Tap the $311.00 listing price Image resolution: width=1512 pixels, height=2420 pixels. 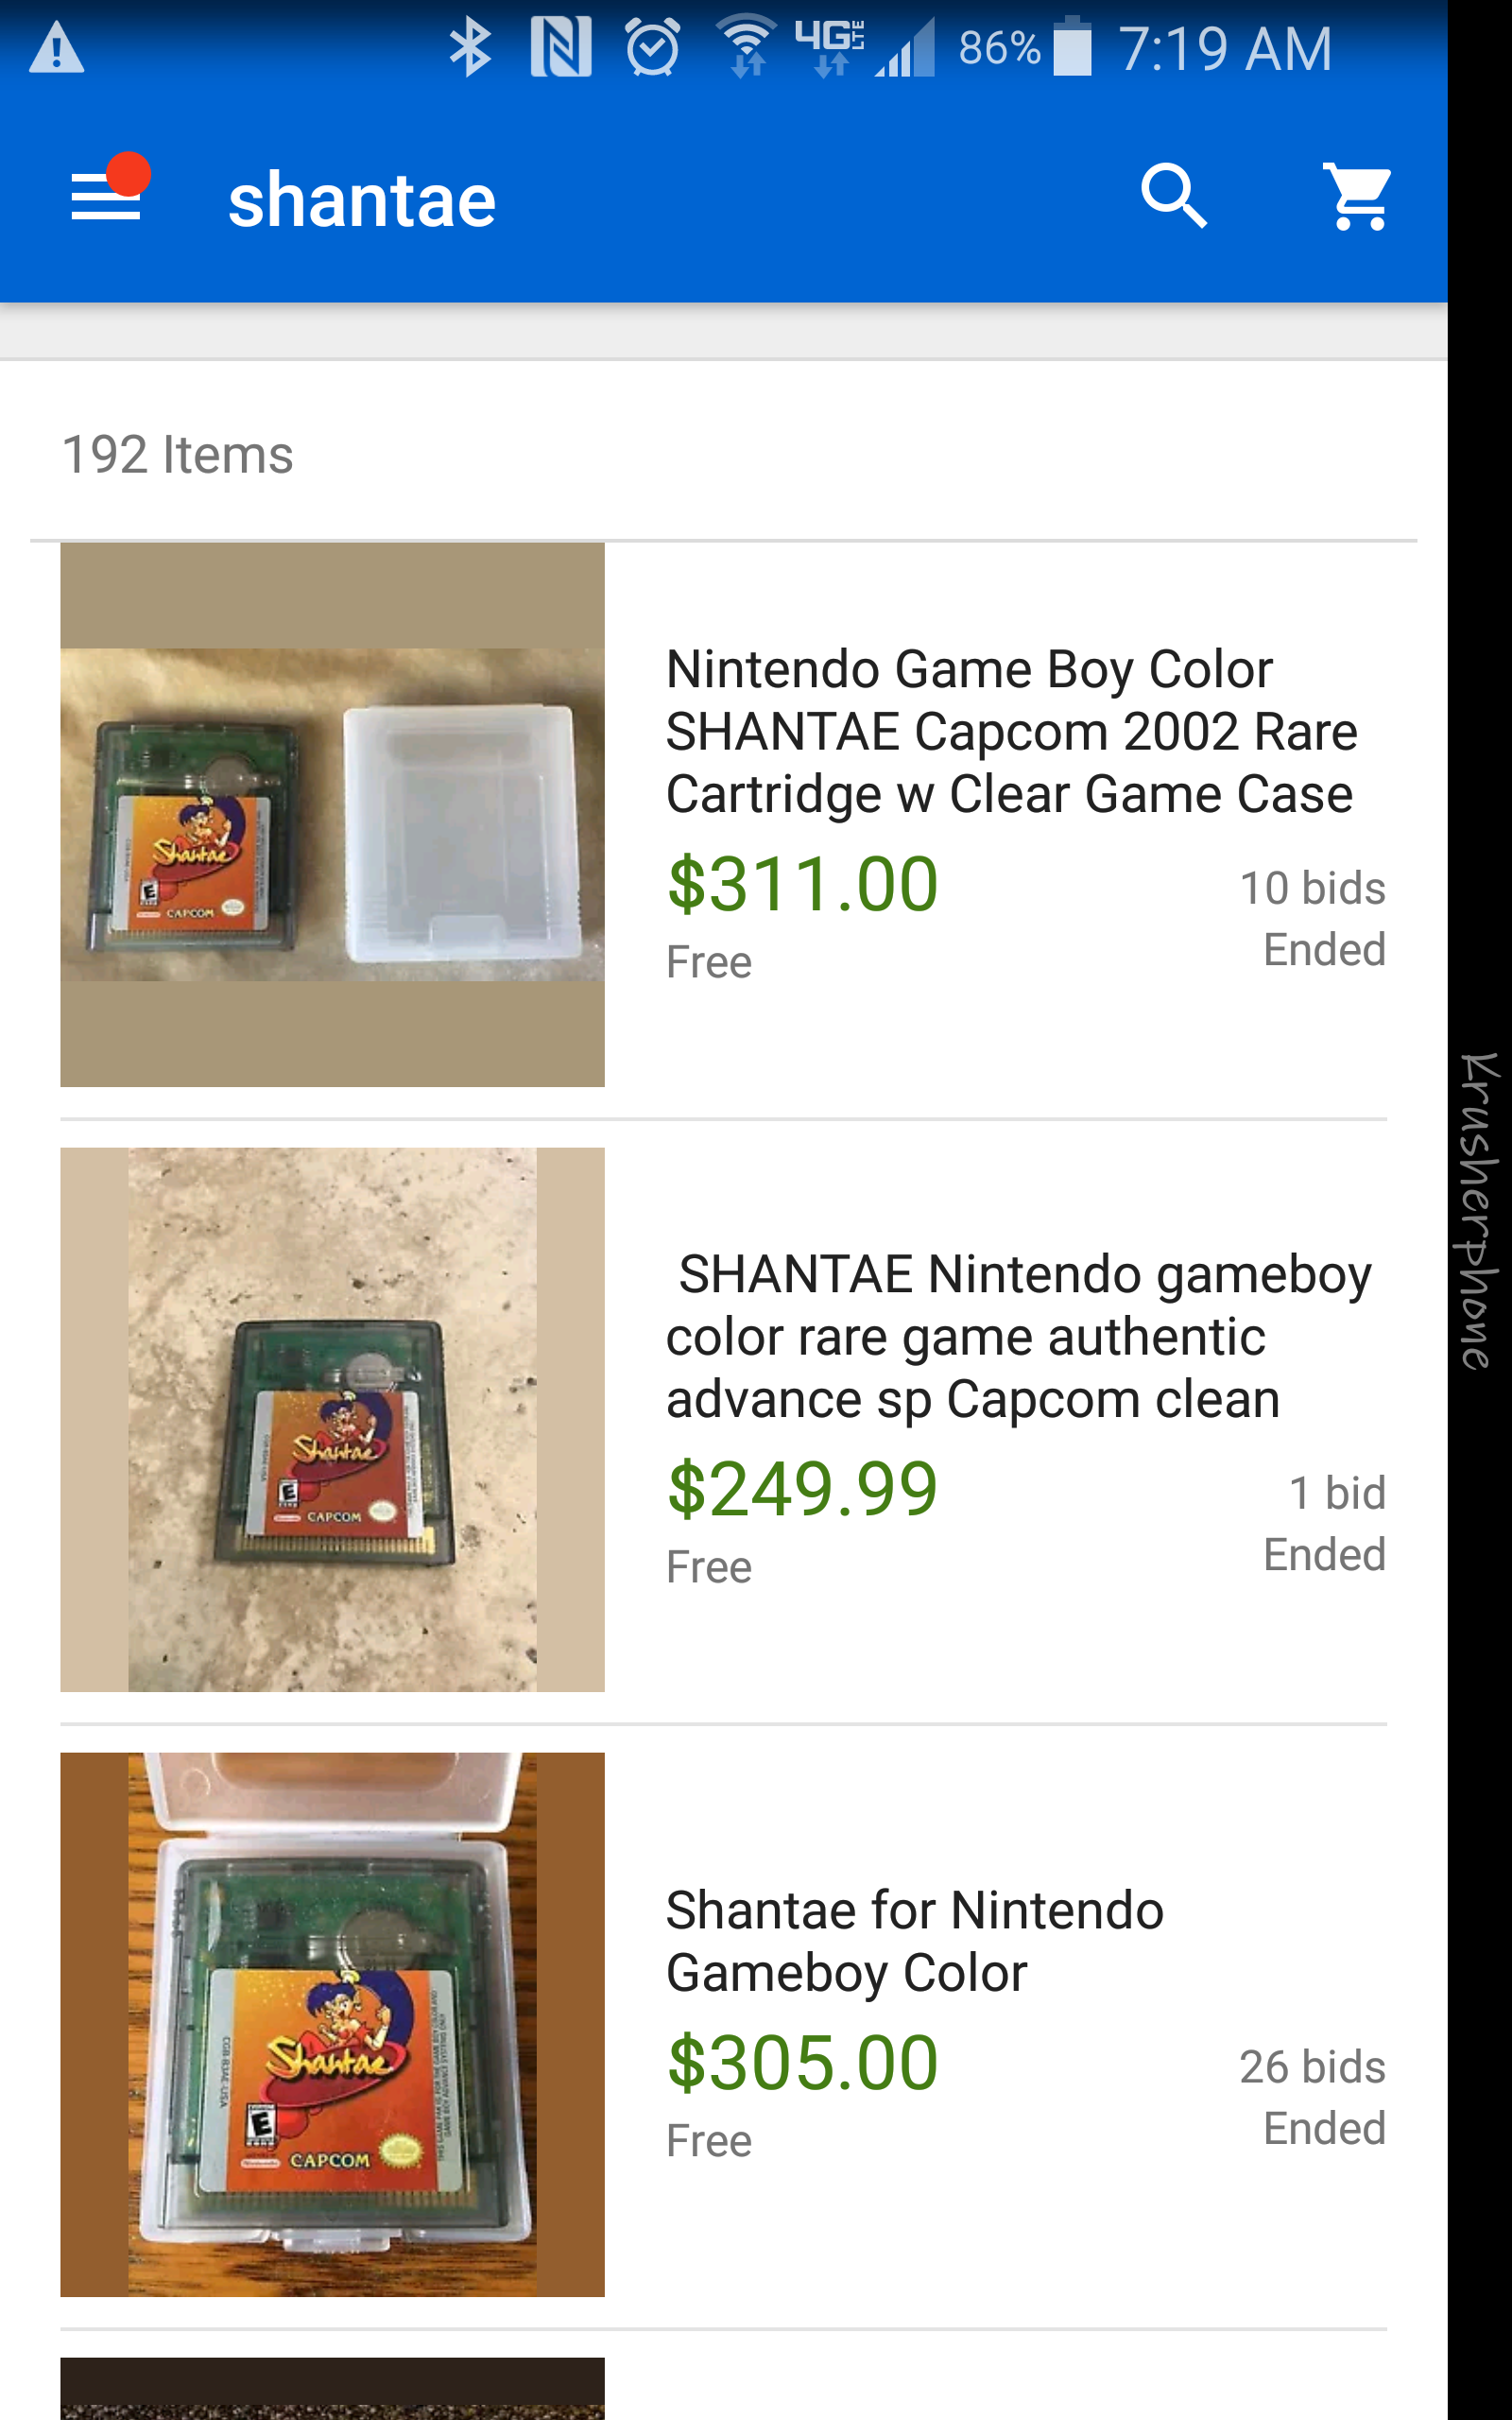coord(802,885)
